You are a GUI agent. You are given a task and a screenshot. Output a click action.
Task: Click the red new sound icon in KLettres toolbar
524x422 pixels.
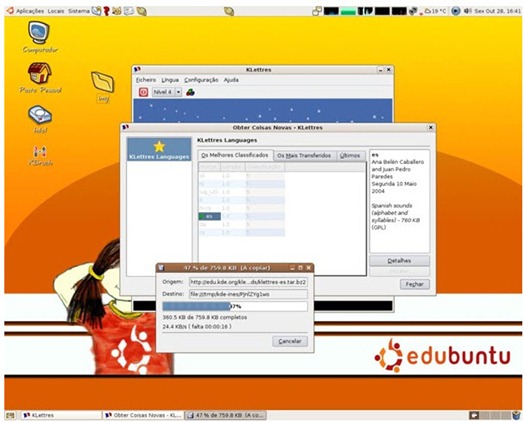(143, 92)
